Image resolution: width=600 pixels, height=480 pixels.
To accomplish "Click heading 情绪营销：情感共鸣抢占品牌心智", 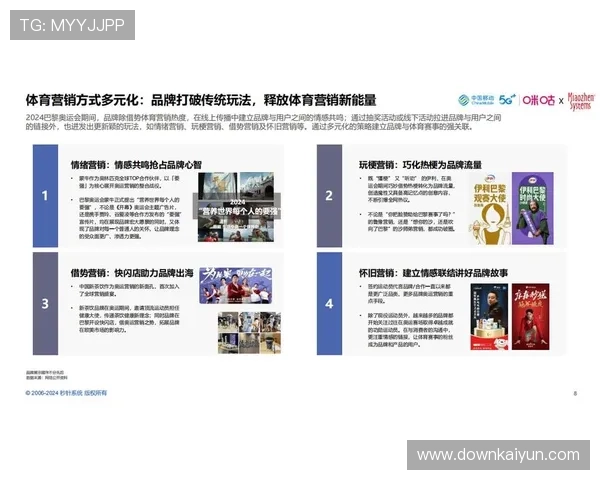I will (136, 165).
